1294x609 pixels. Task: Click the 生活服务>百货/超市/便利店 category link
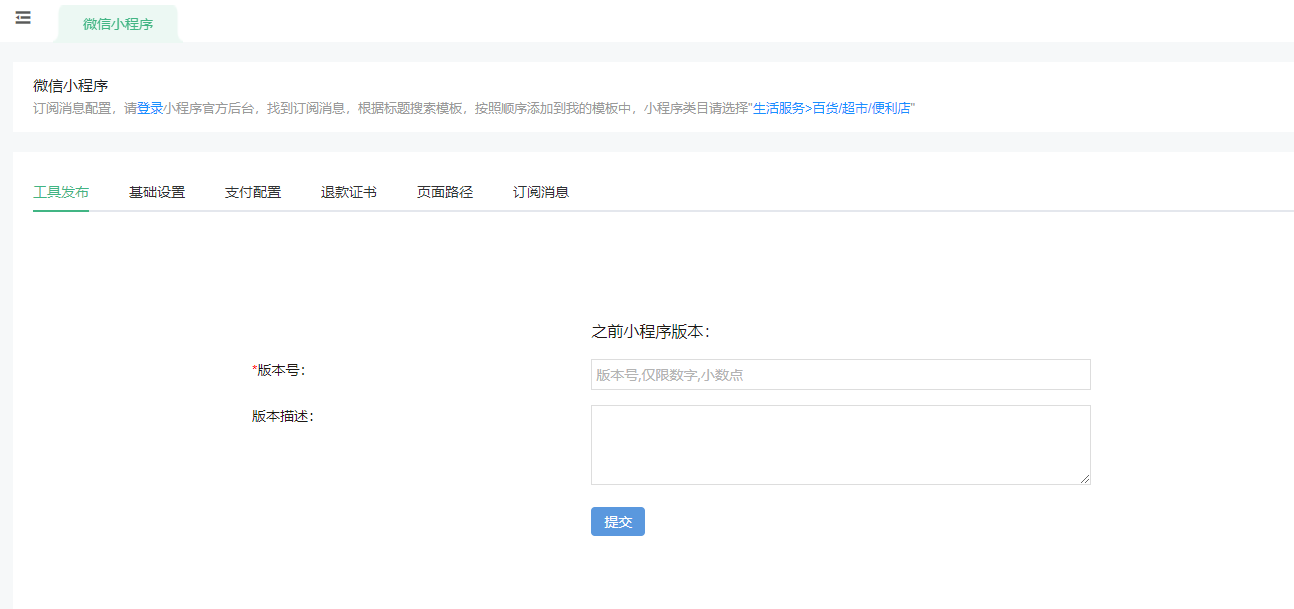coord(832,108)
